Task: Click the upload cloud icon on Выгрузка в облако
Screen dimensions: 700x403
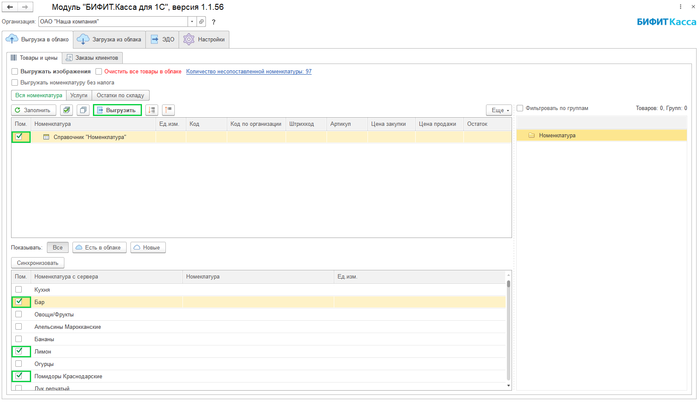Action: 12,39
